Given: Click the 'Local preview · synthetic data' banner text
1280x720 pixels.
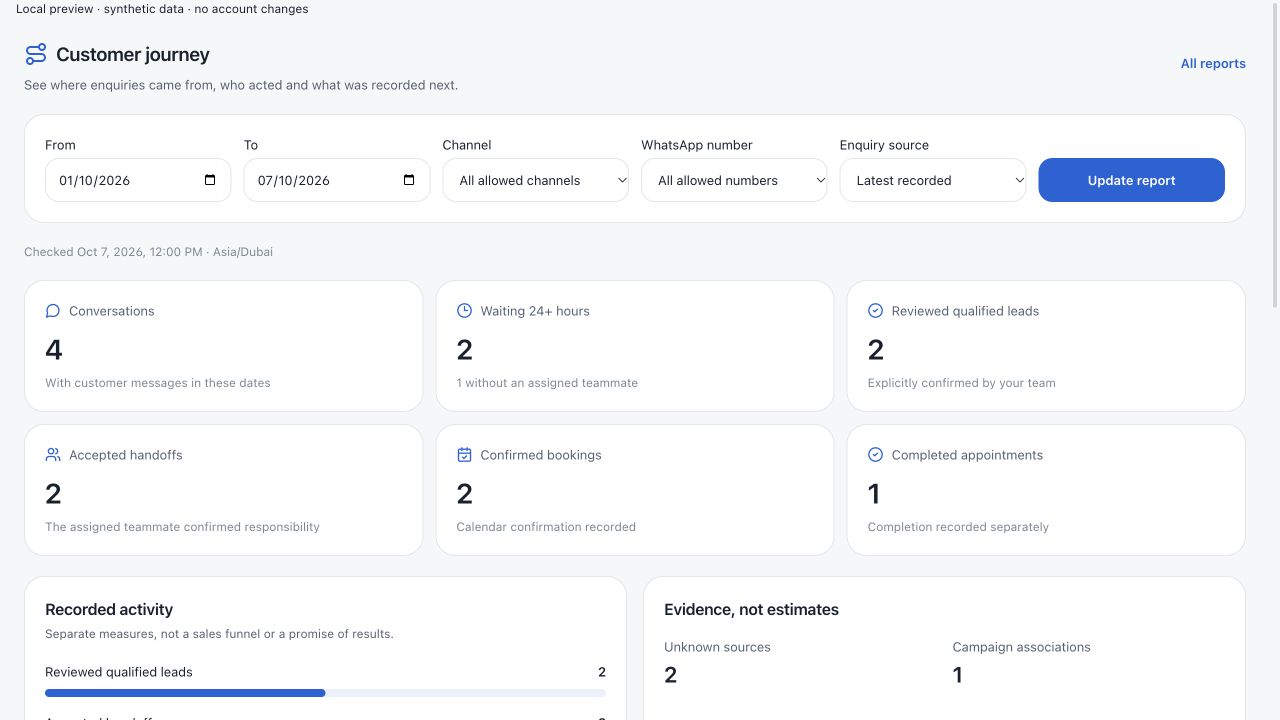Looking at the screenshot, I should [x=162, y=9].
